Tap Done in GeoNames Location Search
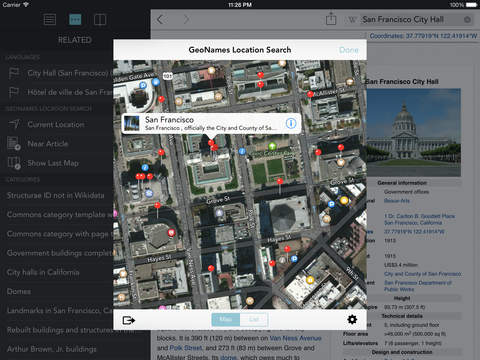The image size is (480, 360). [x=349, y=50]
